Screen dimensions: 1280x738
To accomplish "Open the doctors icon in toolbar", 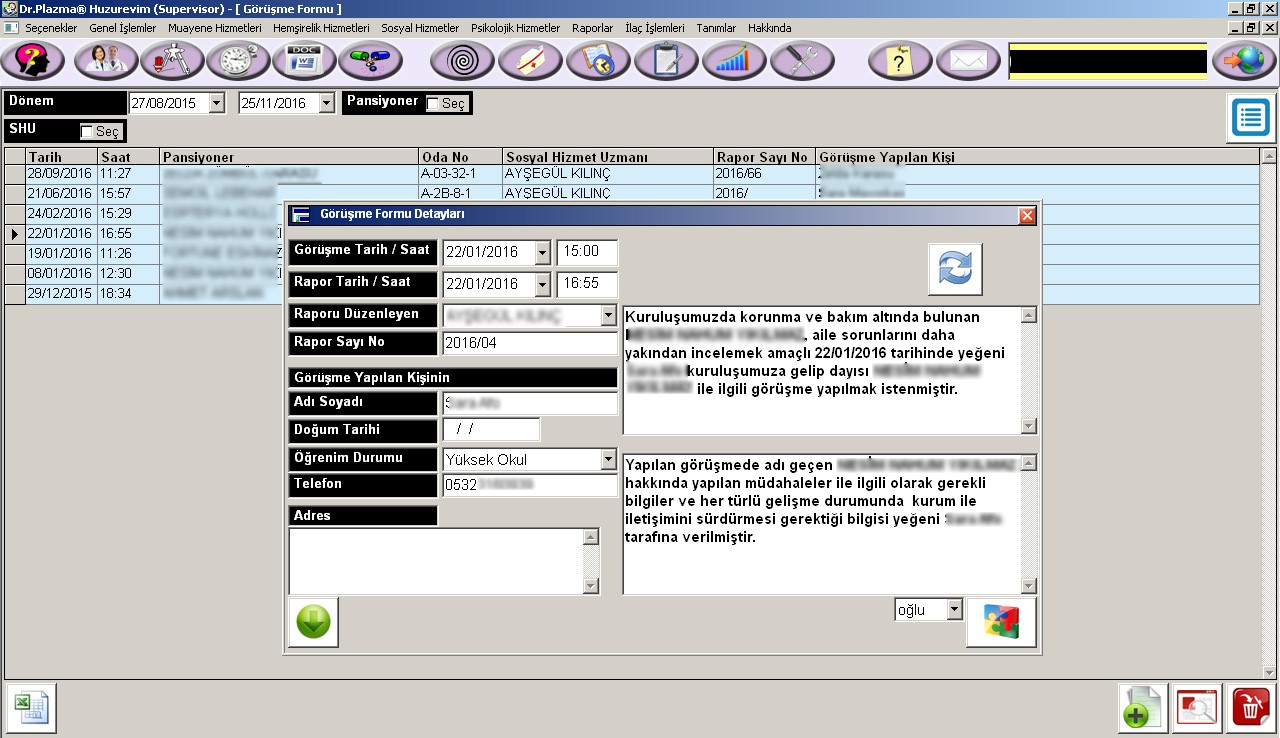I will click(x=106, y=61).
